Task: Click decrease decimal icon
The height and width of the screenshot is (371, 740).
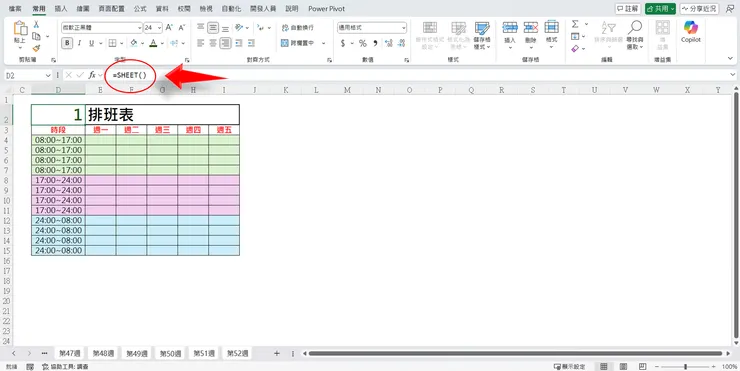Action: click(401, 43)
